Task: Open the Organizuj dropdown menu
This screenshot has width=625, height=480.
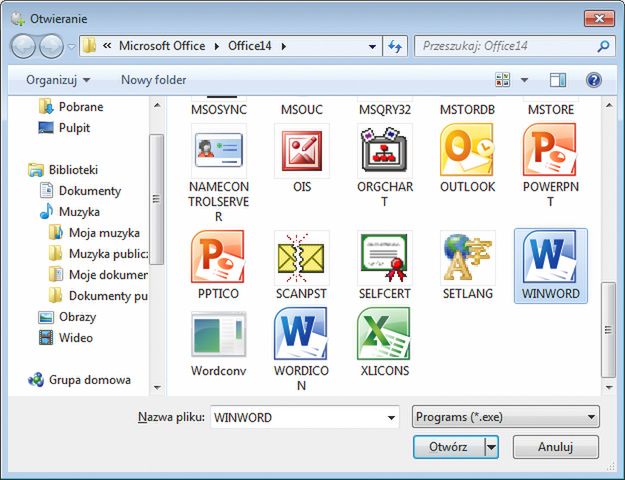Action: (58, 80)
